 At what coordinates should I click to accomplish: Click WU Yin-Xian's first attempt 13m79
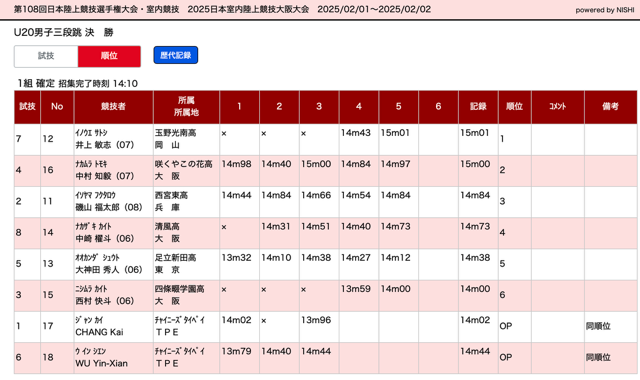[236, 351]
